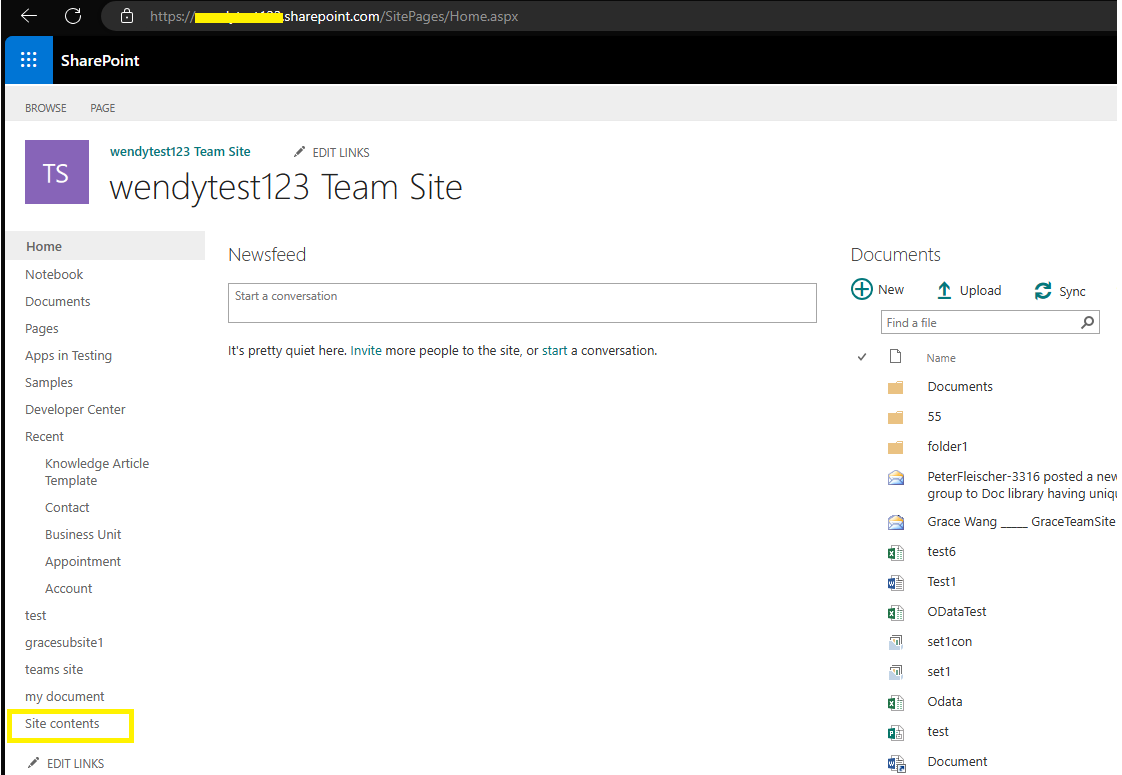Screen dimensions: 1122x775
Task: Click the purple TS site logo
Action: pyautogui.click(x=57, y=172)
